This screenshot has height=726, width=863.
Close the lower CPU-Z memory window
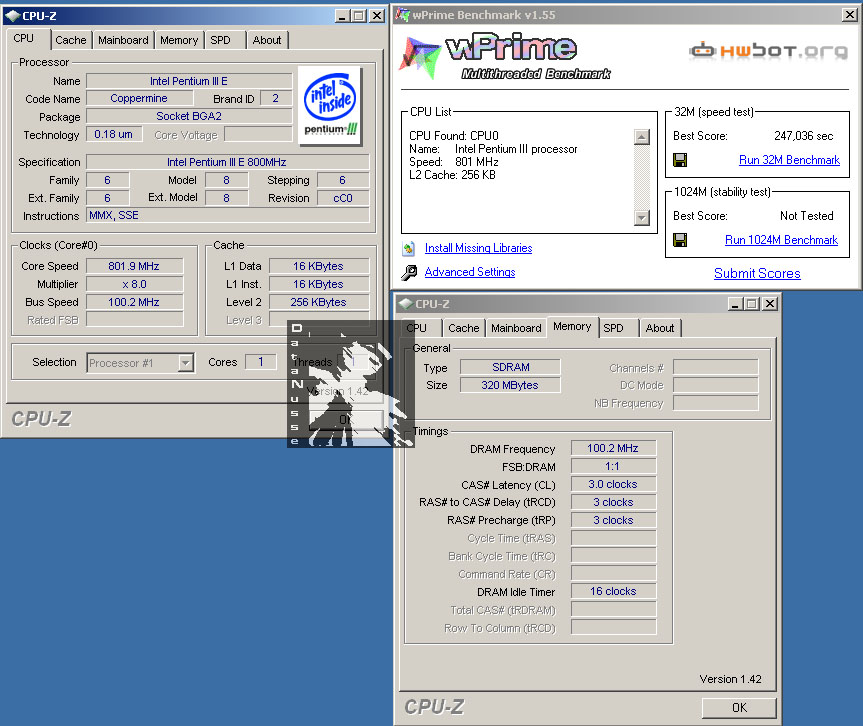click(x=770, y=304)
